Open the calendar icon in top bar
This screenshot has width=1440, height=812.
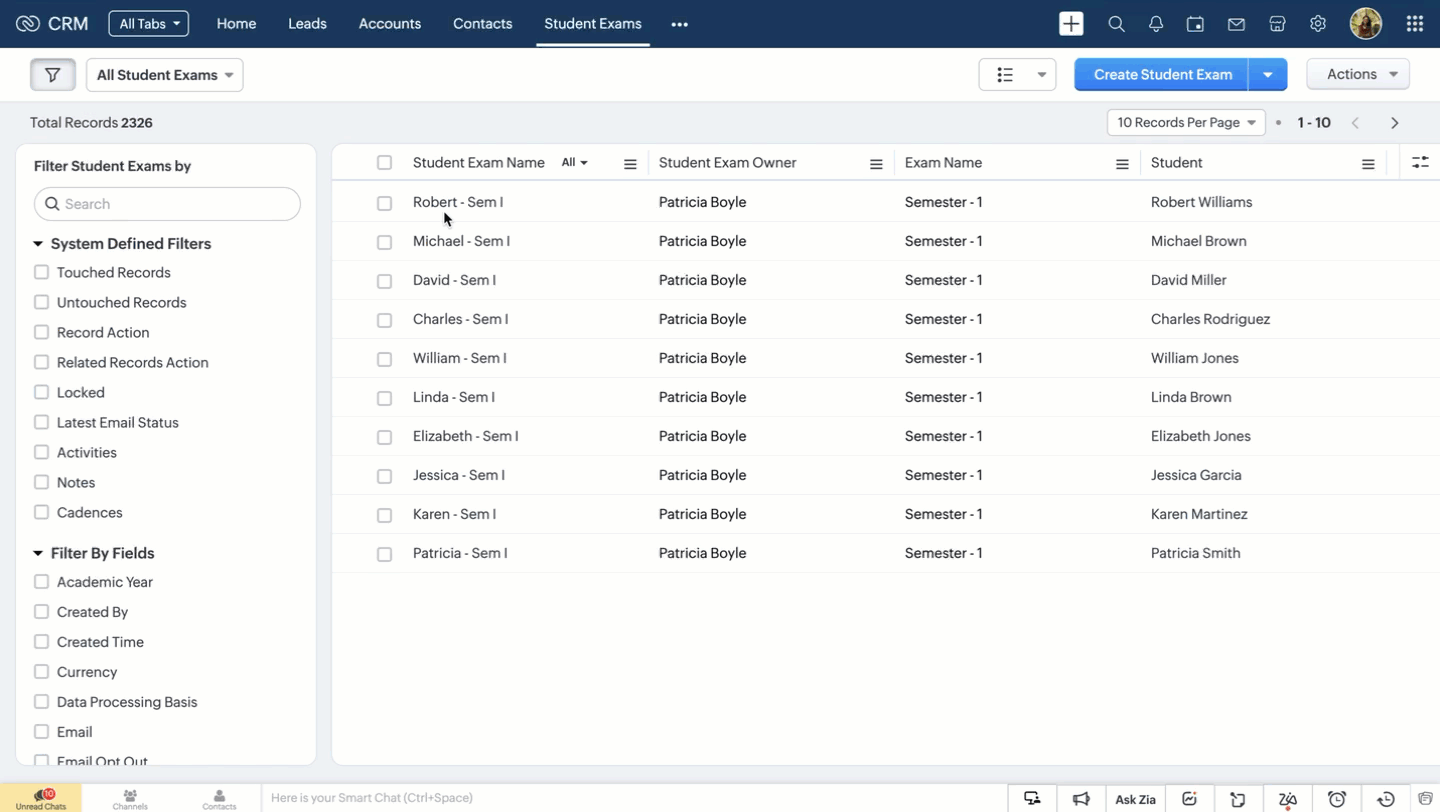click(1195, 24)
